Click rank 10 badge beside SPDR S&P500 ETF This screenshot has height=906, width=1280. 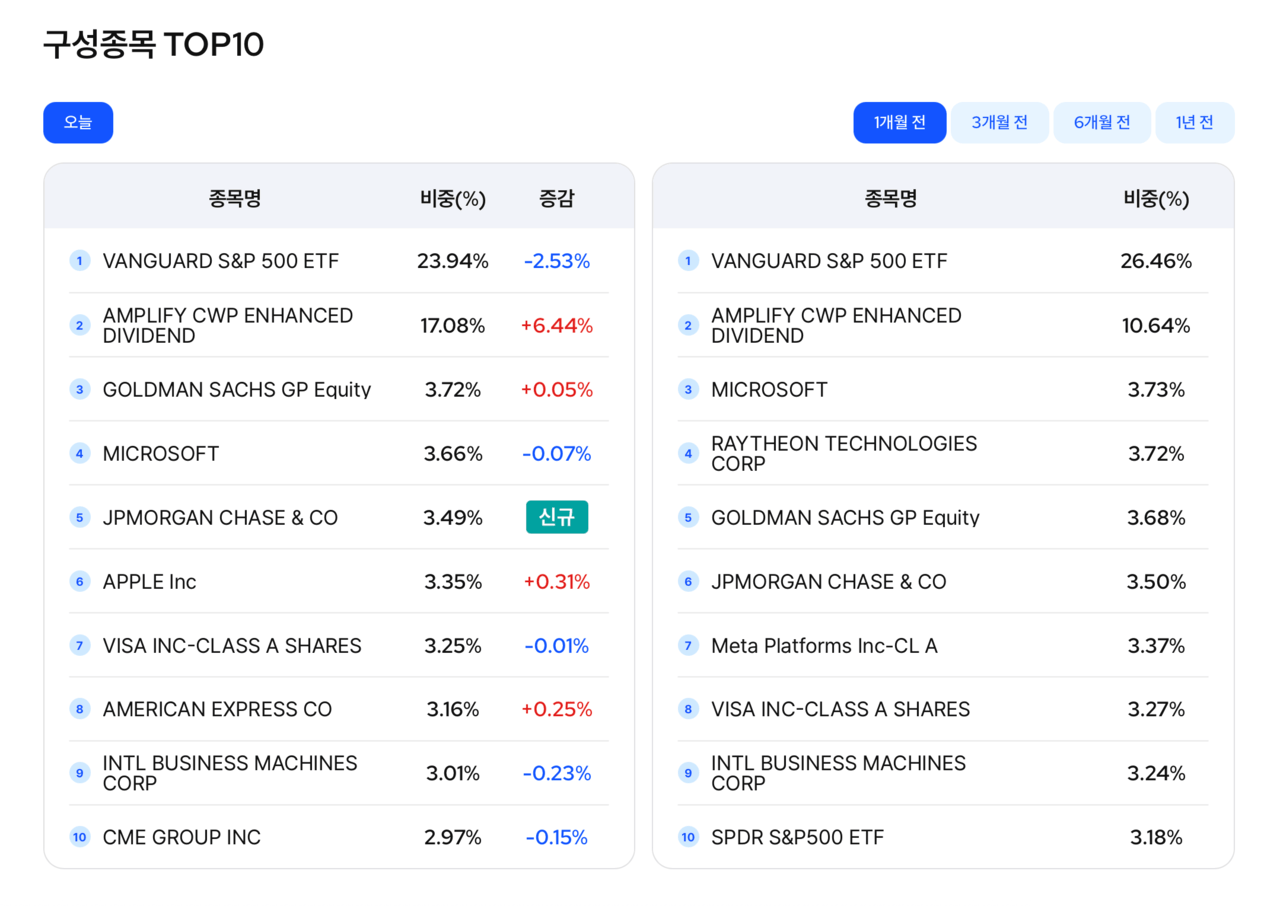pyautogui.click(x=688, y=837)
